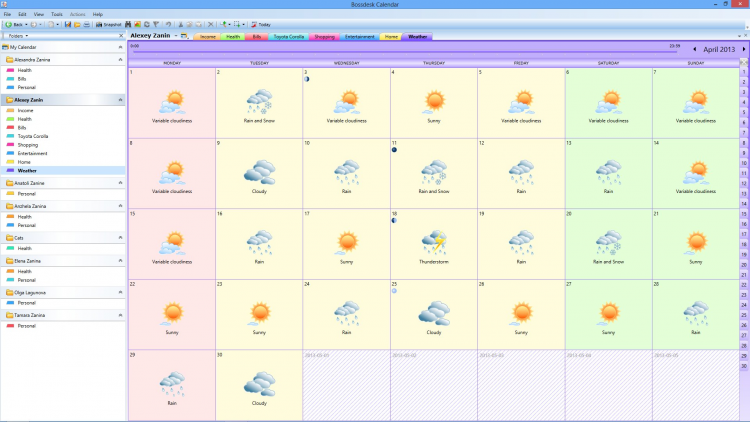Image resolution: width=750 pixels, height=422 pixels.
Task: Switch to the Bills tab
Action: click(x=257, y=37)
